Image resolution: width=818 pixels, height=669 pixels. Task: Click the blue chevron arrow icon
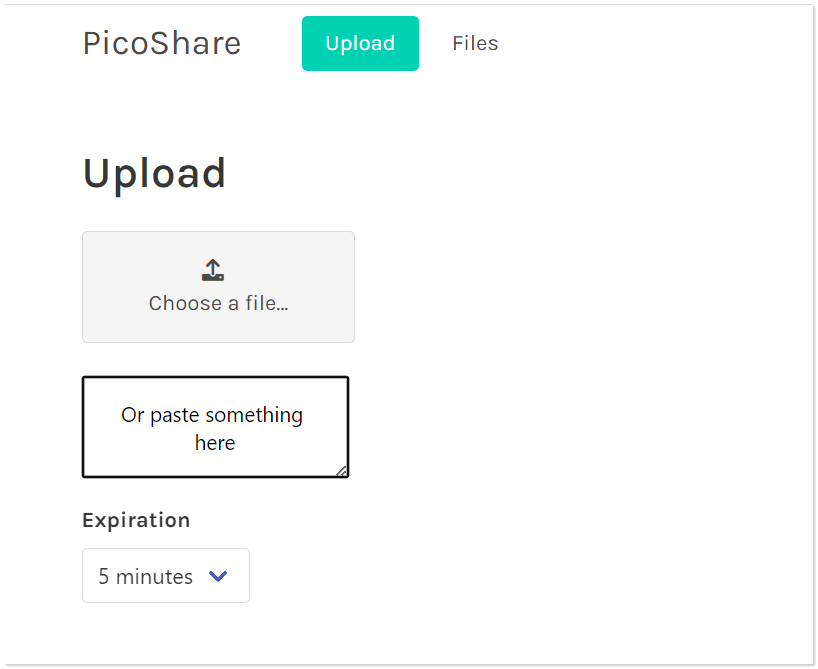218,576
